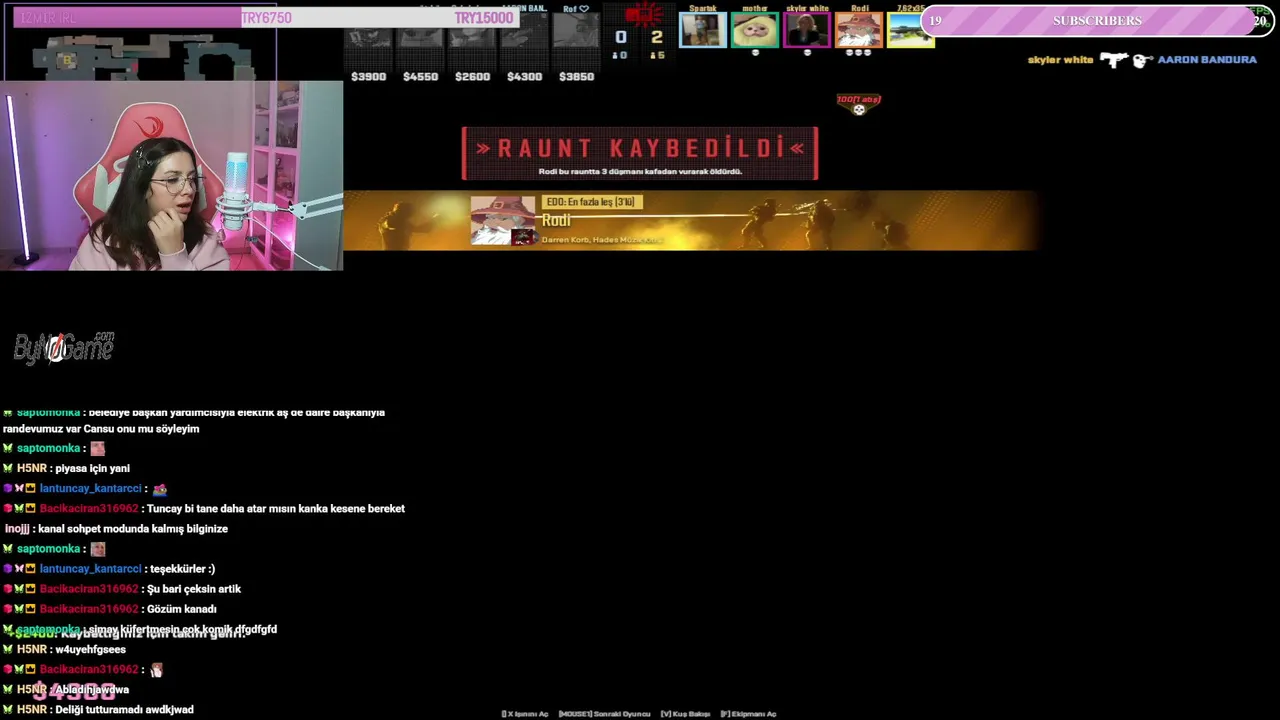This screenshot has width=1280, height=720.
Task: Click the Darren Korb, Hades music kit text
Action: click(602, 240)
